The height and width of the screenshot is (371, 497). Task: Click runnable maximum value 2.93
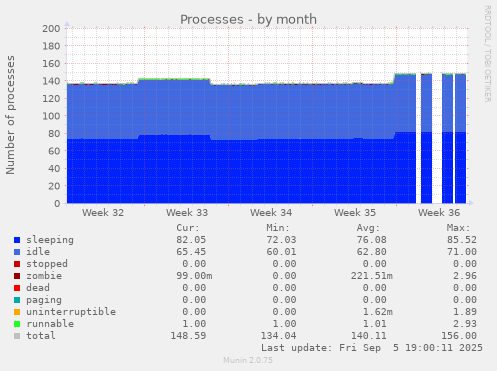coord(465,324)
